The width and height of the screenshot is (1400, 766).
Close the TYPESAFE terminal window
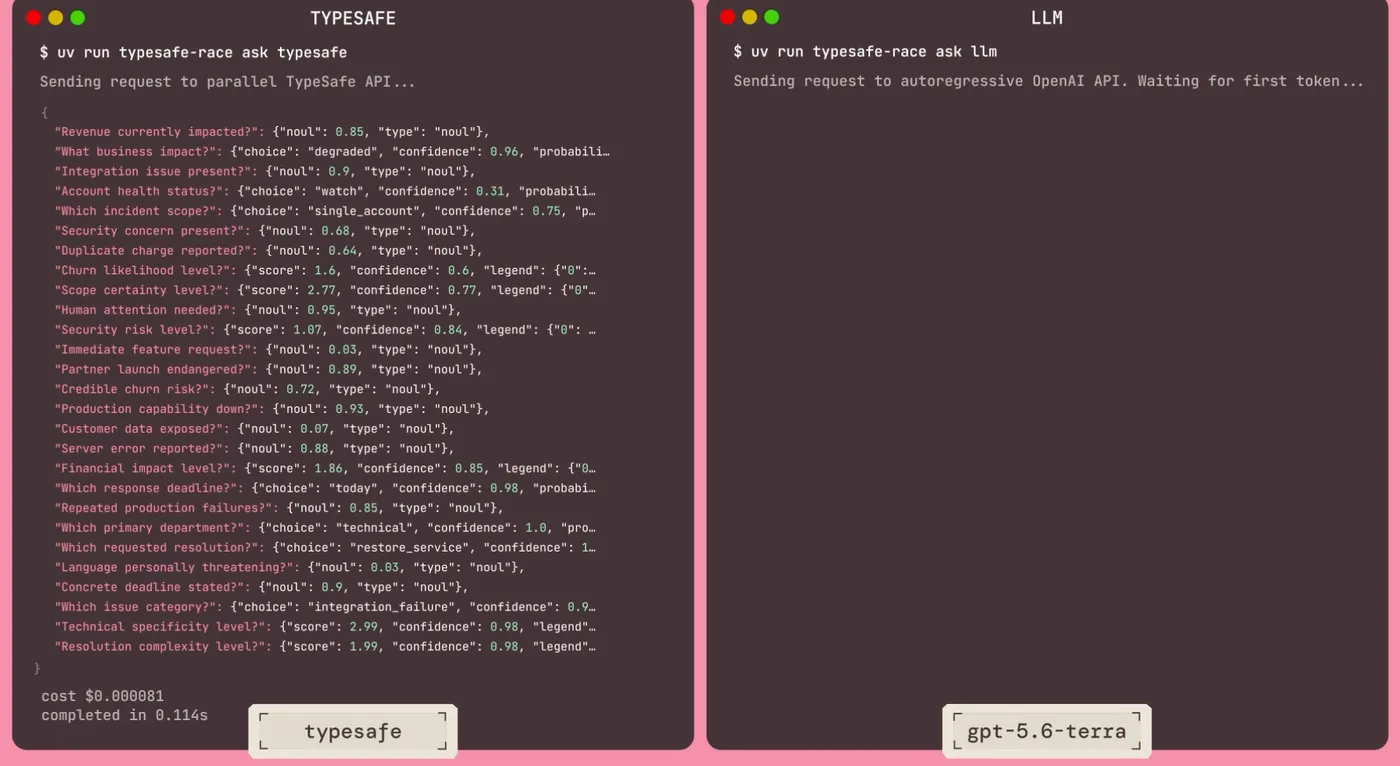[x=34, y=18]
